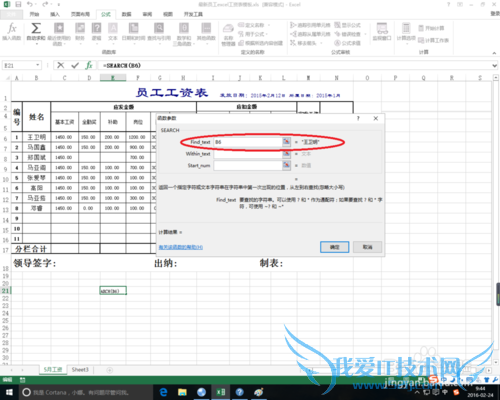Click inside the Start_num input field
This screenshot has width=500, height=400.
248,165
